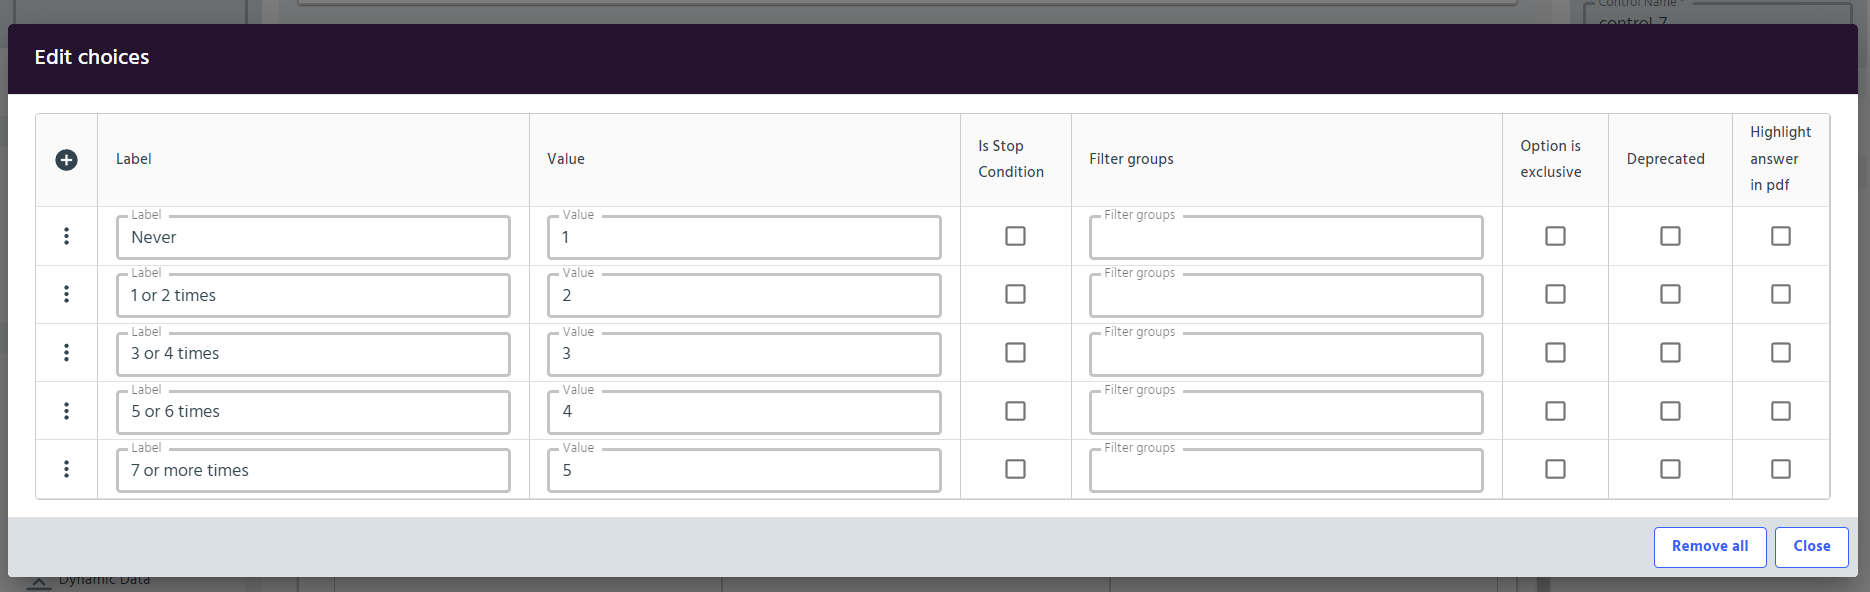Focus the Value field for 7 or more times

coord(744,470)
